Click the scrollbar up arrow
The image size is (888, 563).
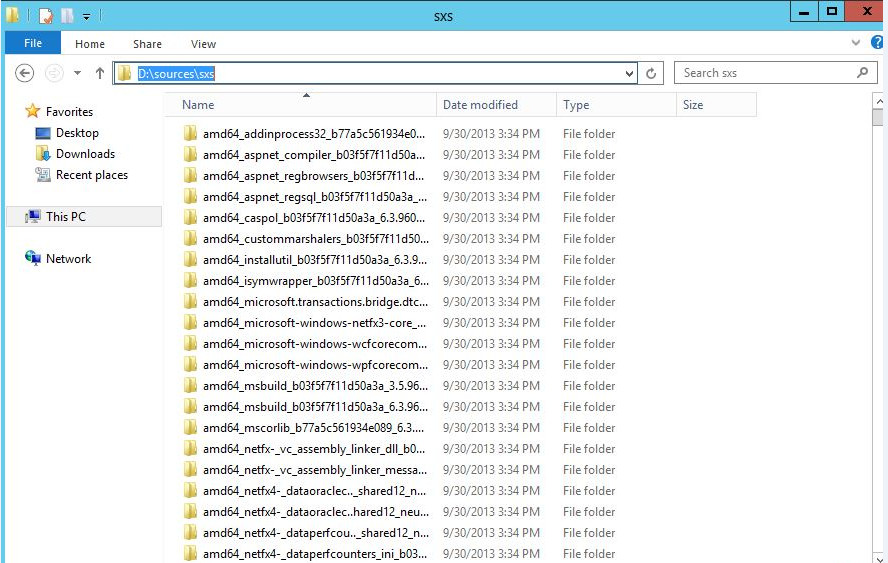click(878, 101)
